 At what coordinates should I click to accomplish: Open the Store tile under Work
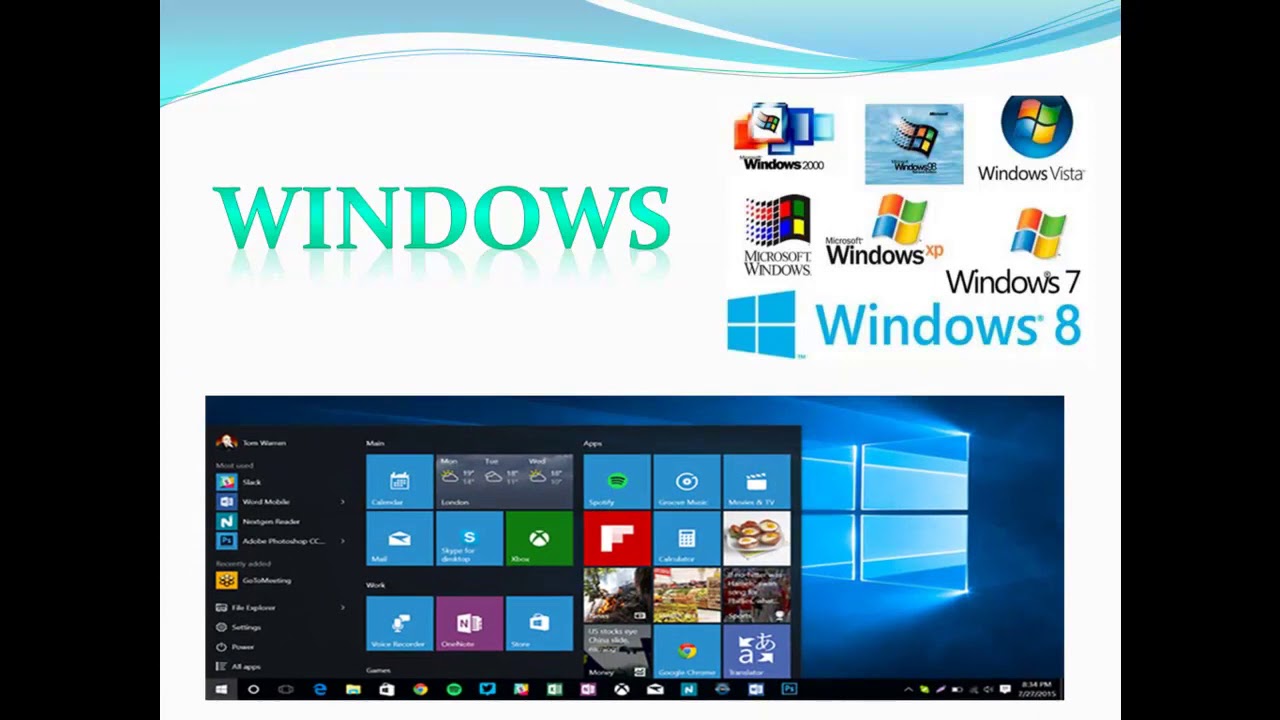pos(539,624)
